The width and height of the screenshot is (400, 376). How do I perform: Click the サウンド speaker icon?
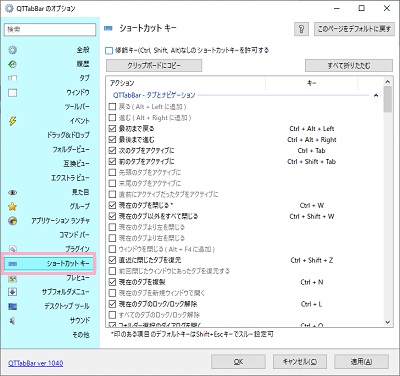(12, 321)
